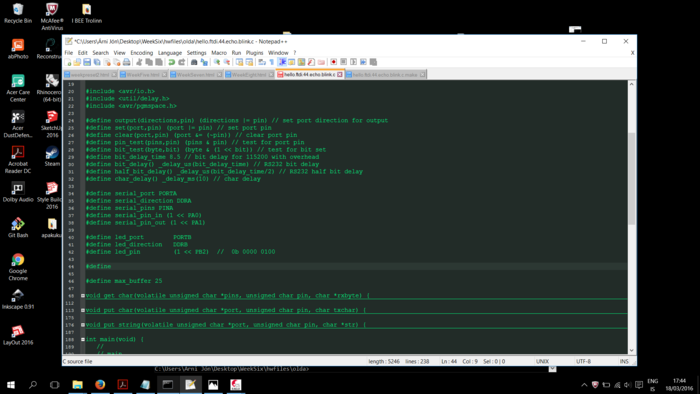Click the Stop Recording macro icon
The height and width of the screenshot is (394, 700).
click(x=343, y=62)
